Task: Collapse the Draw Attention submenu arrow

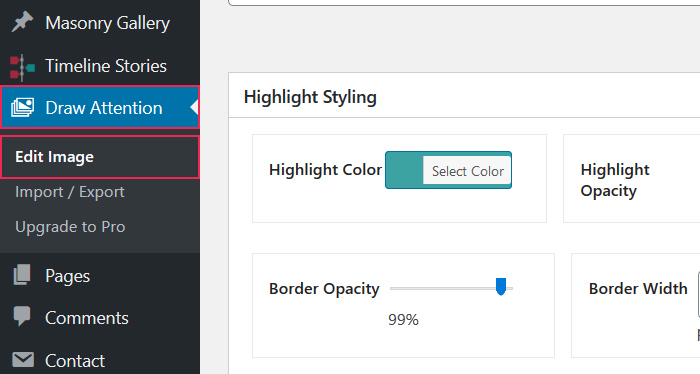Action: 194,108
